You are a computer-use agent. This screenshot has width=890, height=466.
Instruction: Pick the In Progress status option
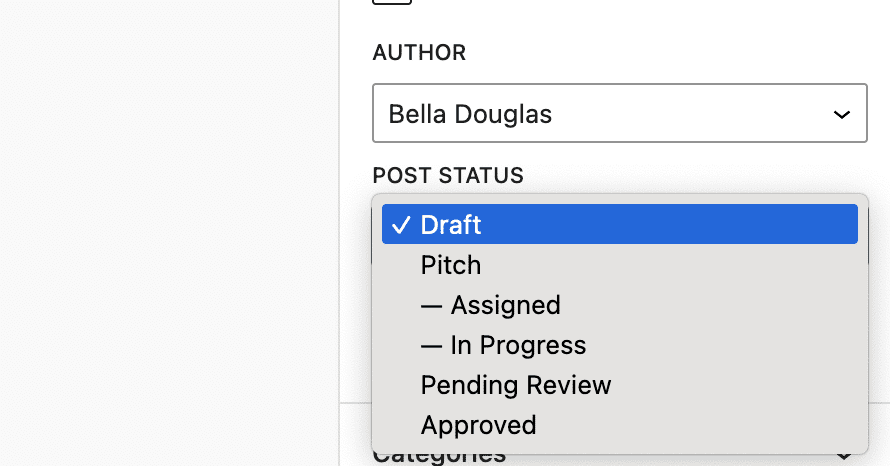pos(518,345)
